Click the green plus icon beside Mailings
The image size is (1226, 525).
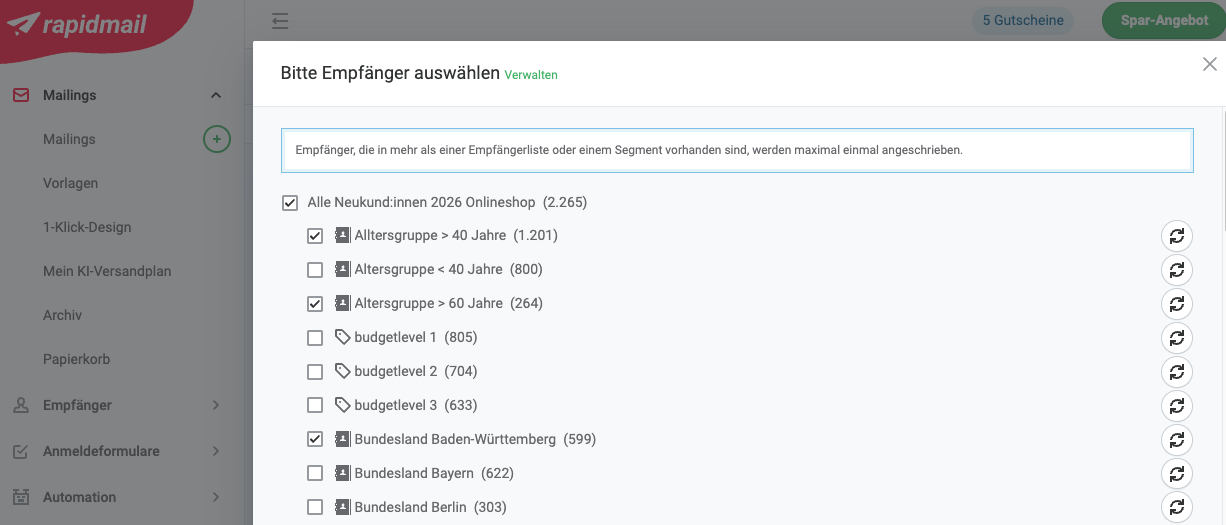point(216,139)
